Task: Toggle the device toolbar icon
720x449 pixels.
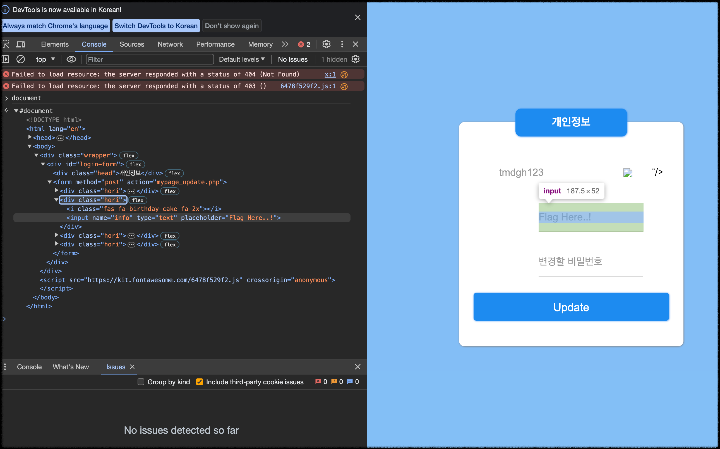Action: (21, 44)
